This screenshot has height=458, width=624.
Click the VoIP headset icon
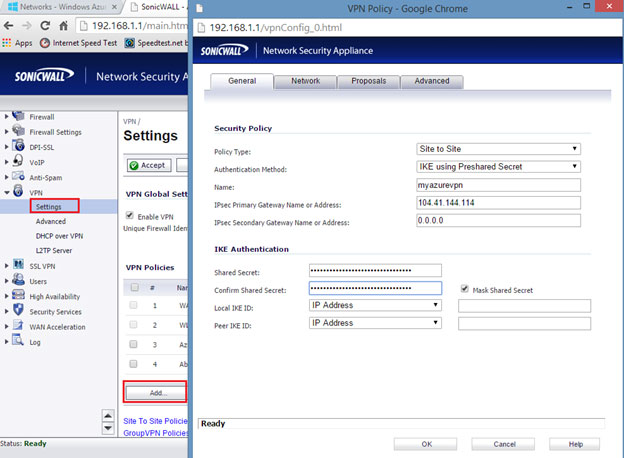click(x=18, y=161)
